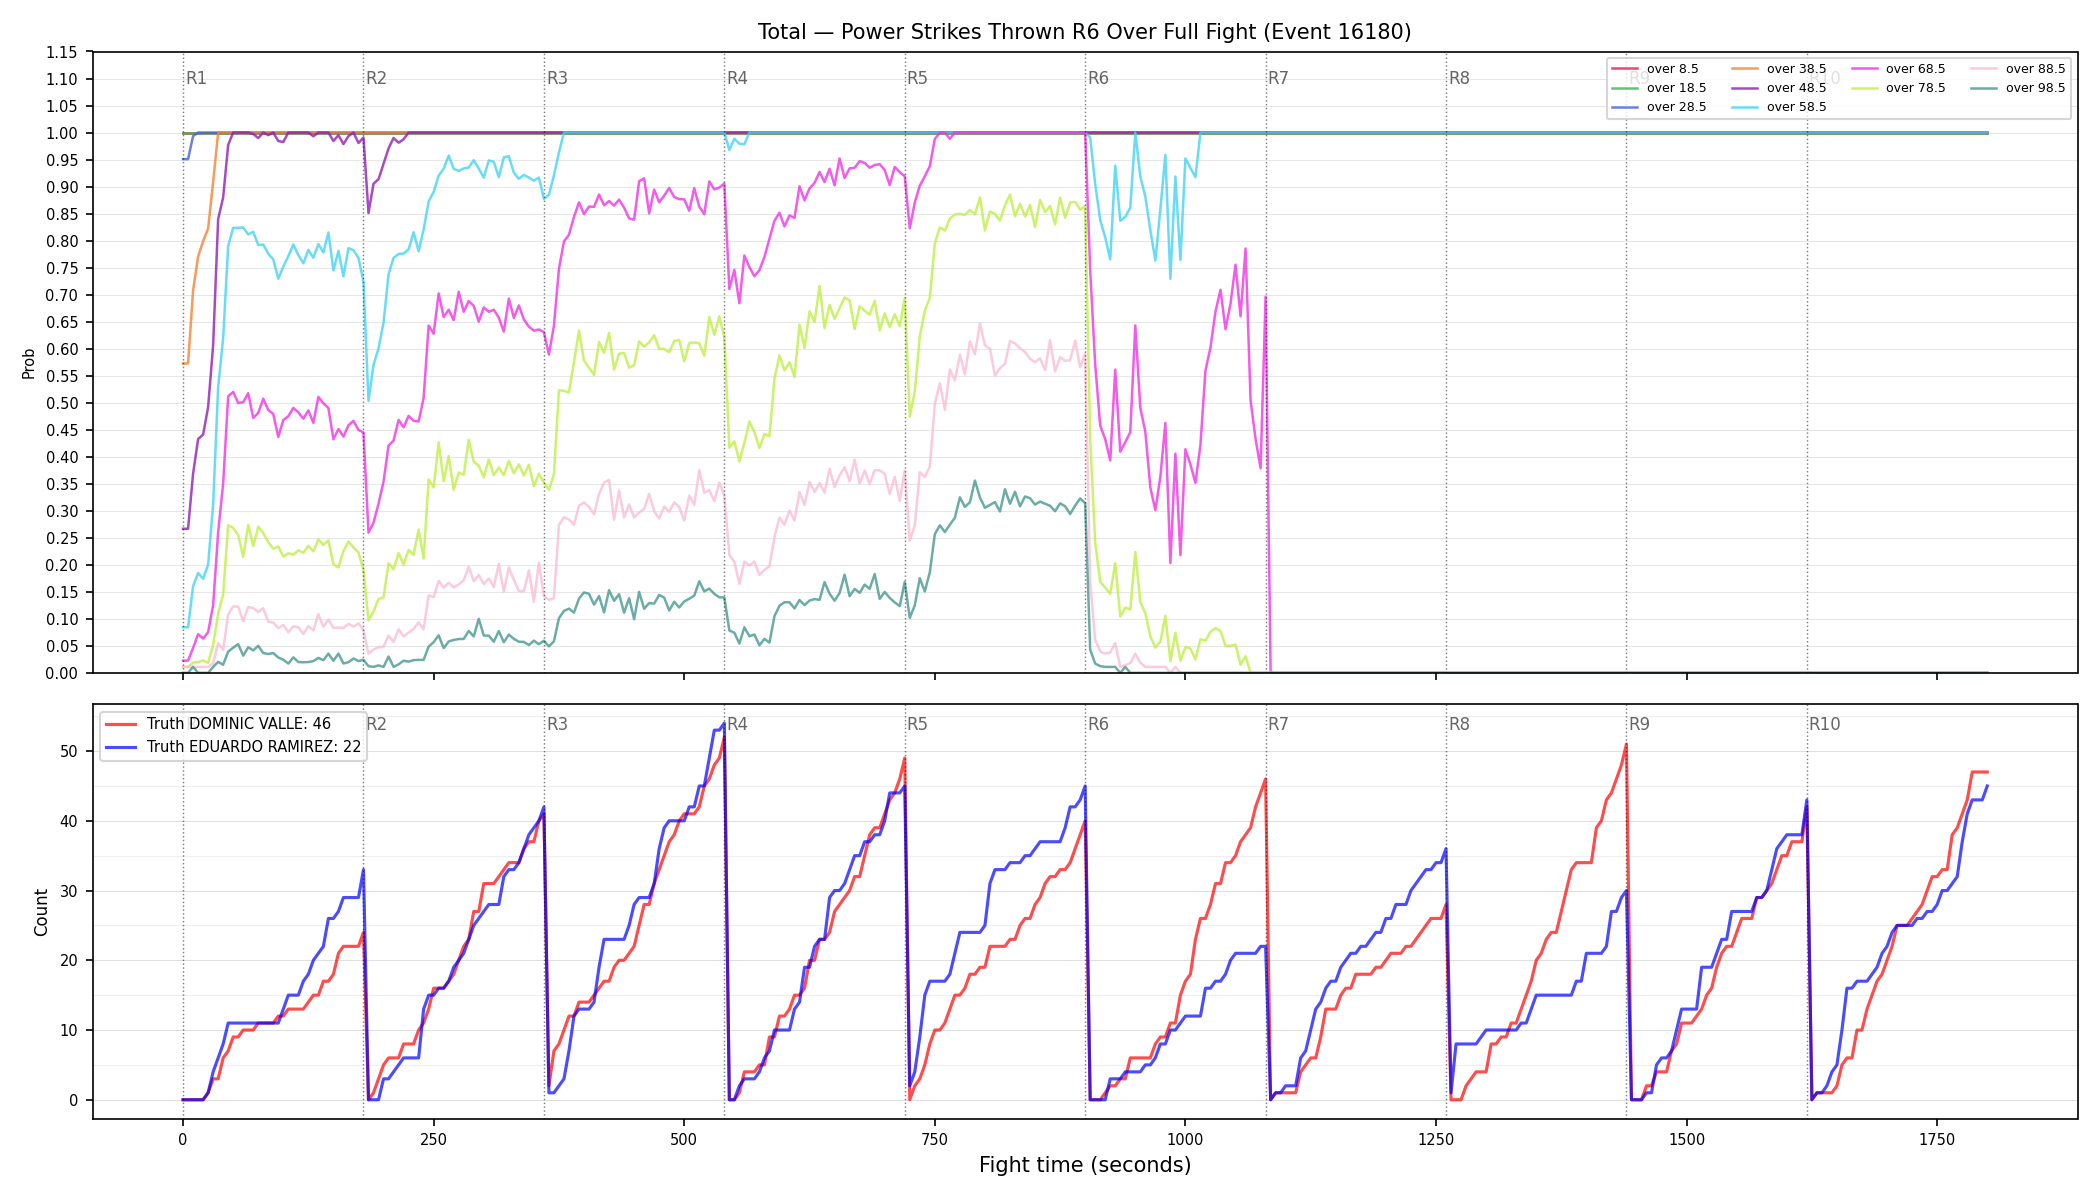The height and width of the screenshot is (1200, 2100).
Task: Select the R5 round label in the Count chart
Action: pos(917,724)
